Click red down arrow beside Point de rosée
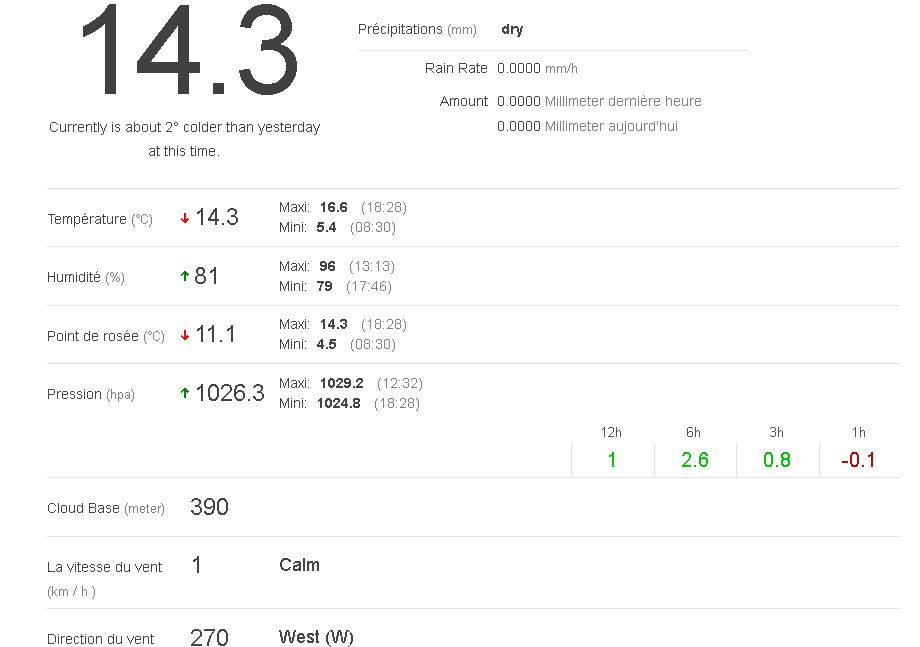Screen dimensions: 920x647 tap(185, 336)
